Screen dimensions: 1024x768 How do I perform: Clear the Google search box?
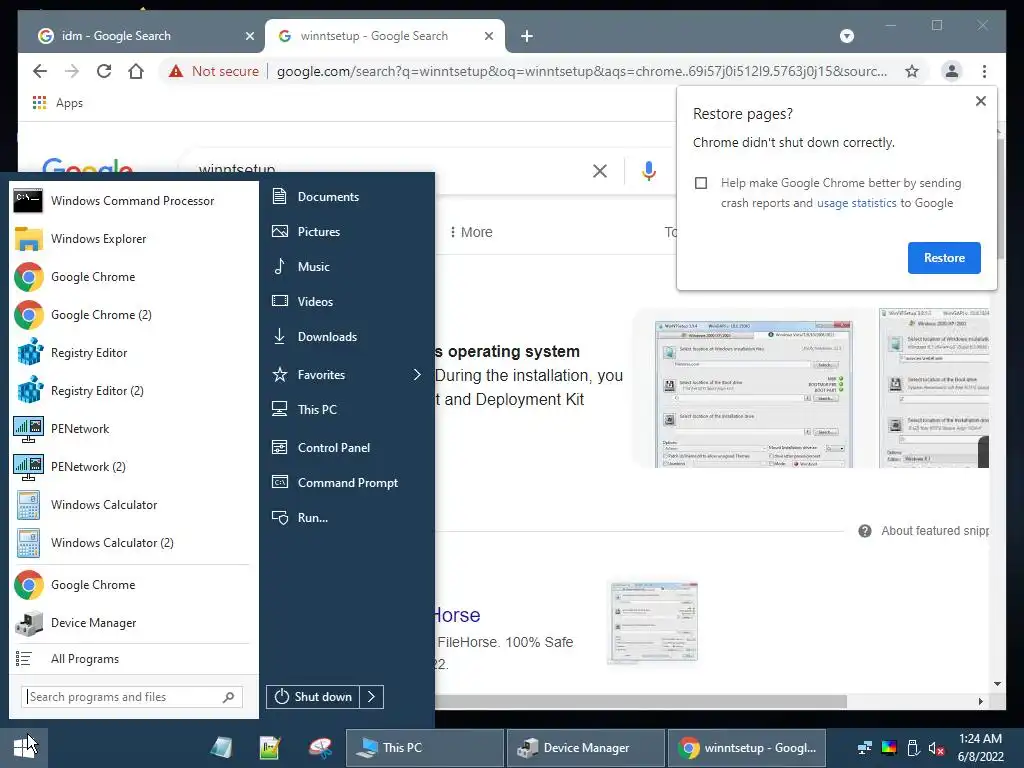pos(600,171)
